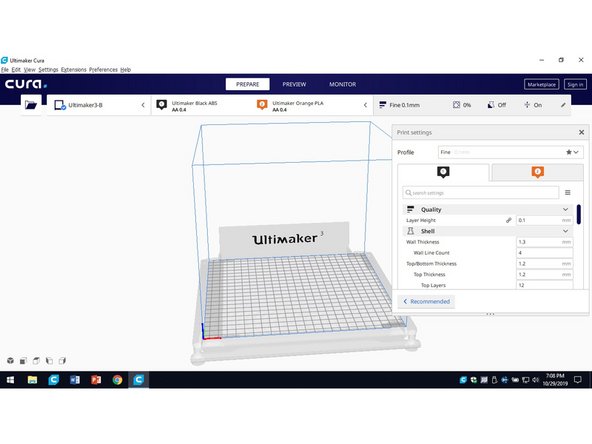Image resolution: width=592 pixels, height=444 pixels.
Task: Click the magnifier icon in search settings
Action: [408, 193]
